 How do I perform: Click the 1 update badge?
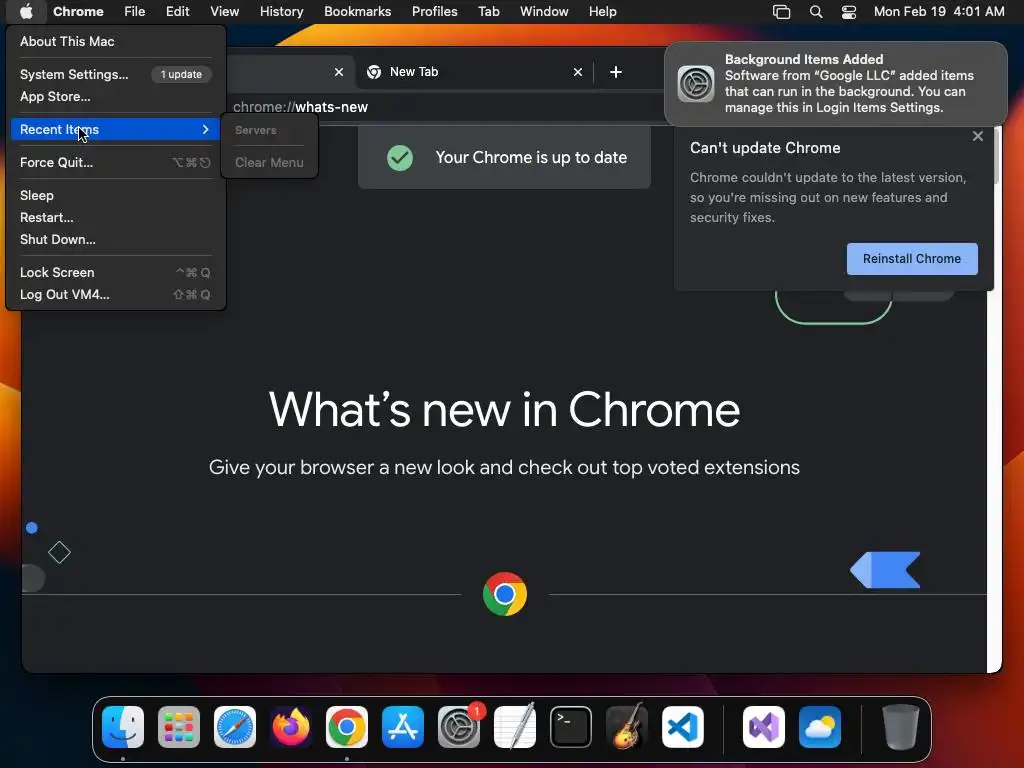coord(181,74)
